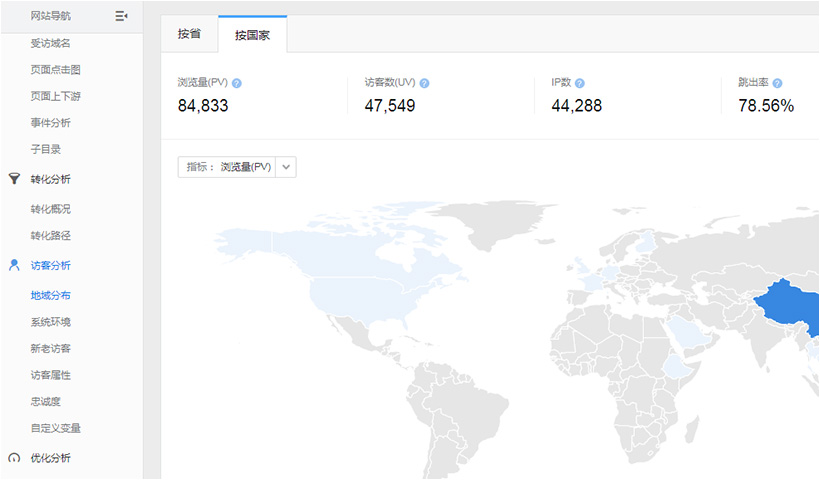Open 子目录 in the sidebar

point(45,150)
